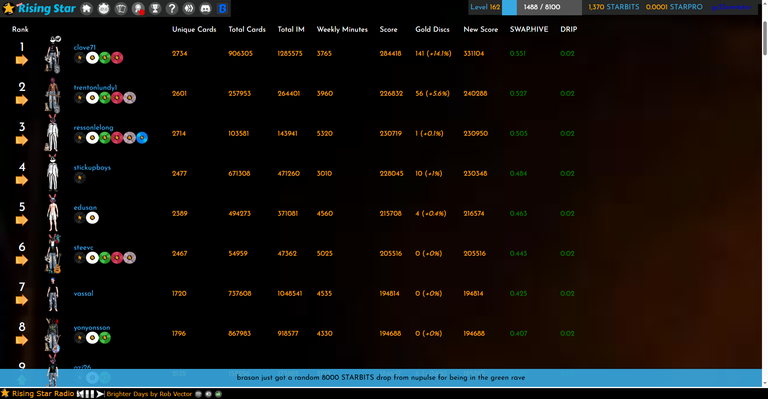Click the green round radio button
This screenshot has width=768, height=399.
pos(218,394)
